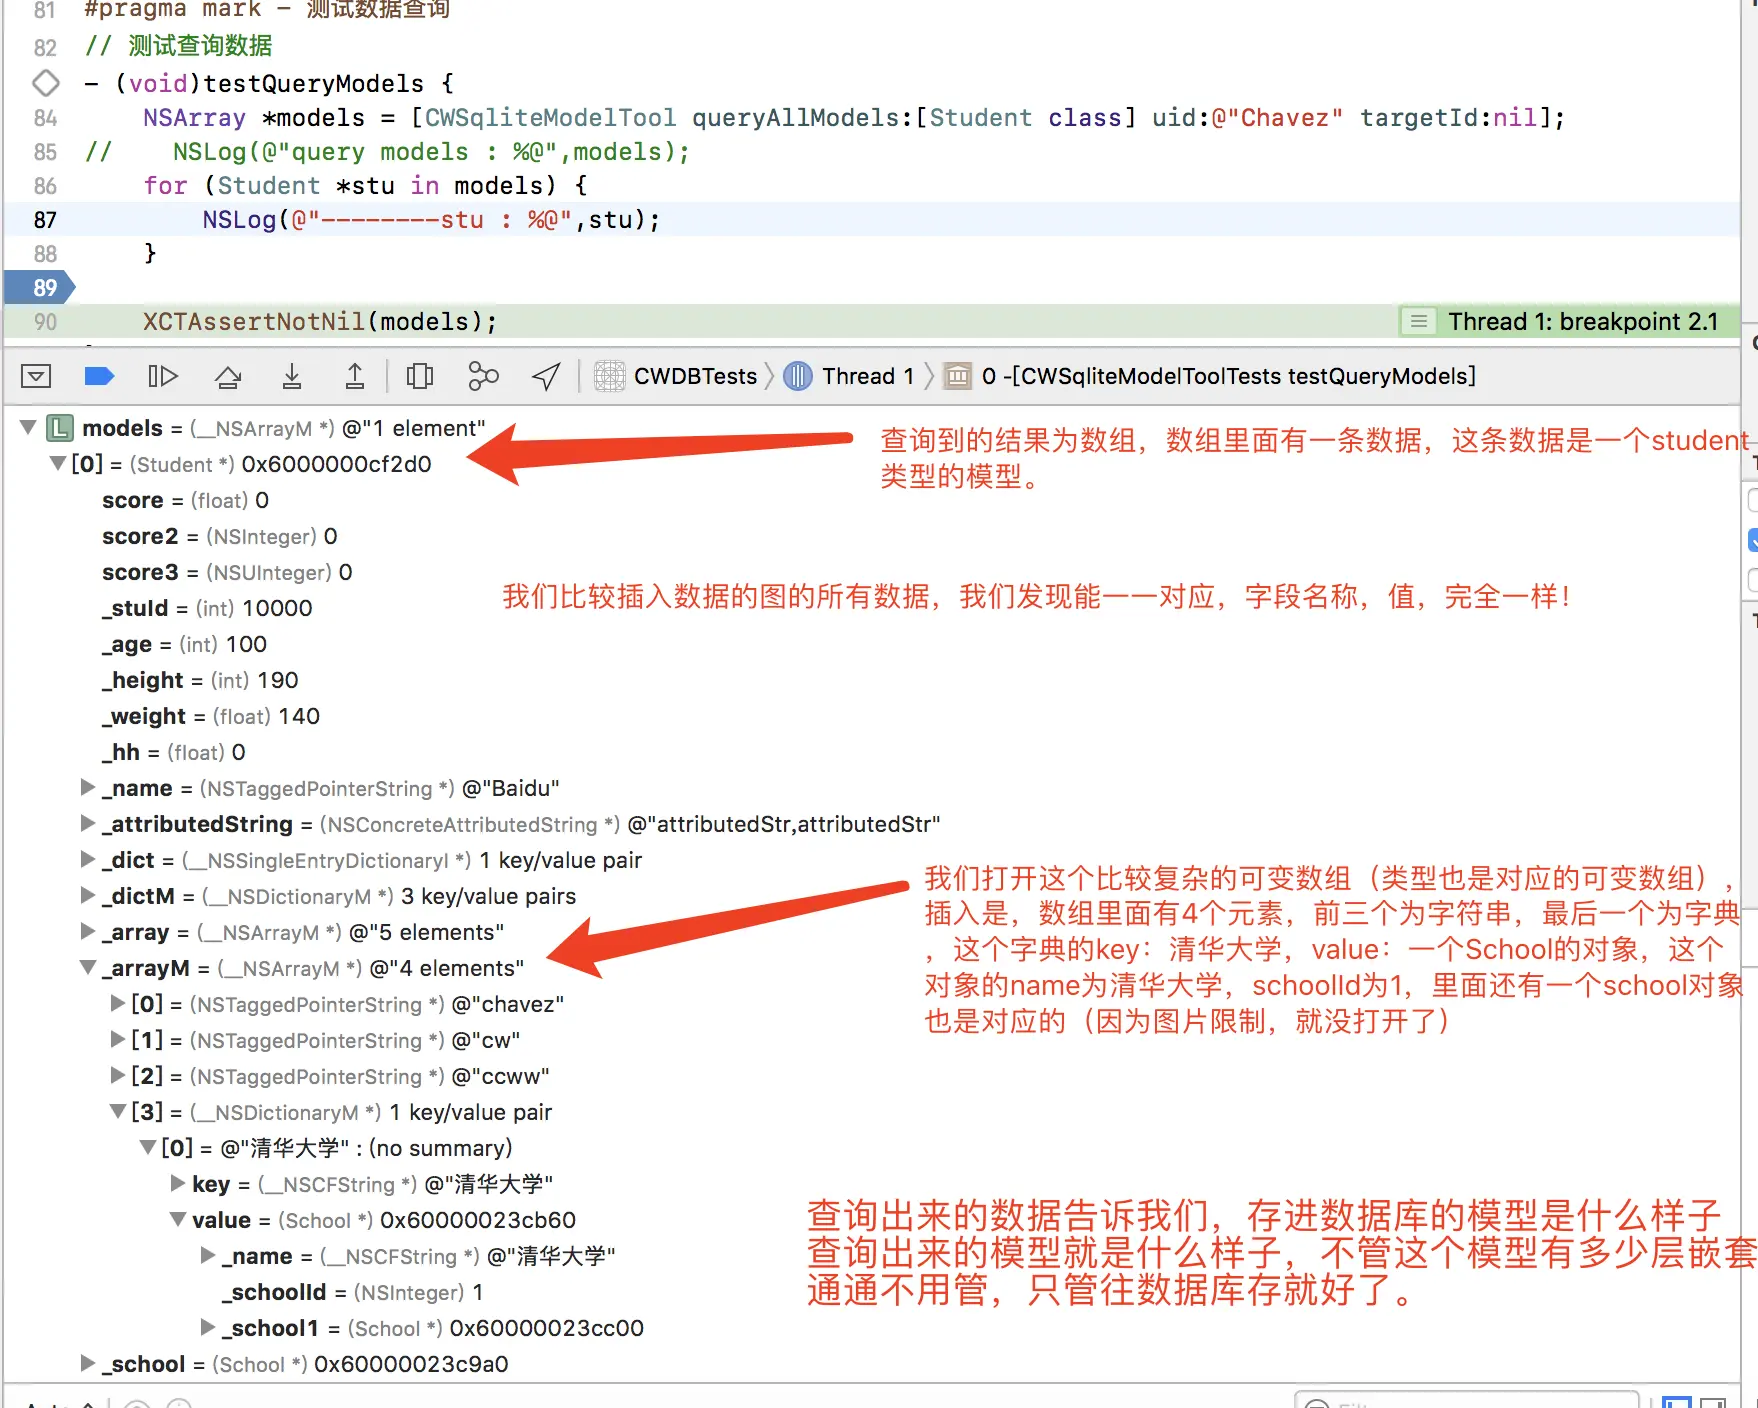Expand _arrayM element [0] chavez
1758x1408 pixels.
[118, 1004]
